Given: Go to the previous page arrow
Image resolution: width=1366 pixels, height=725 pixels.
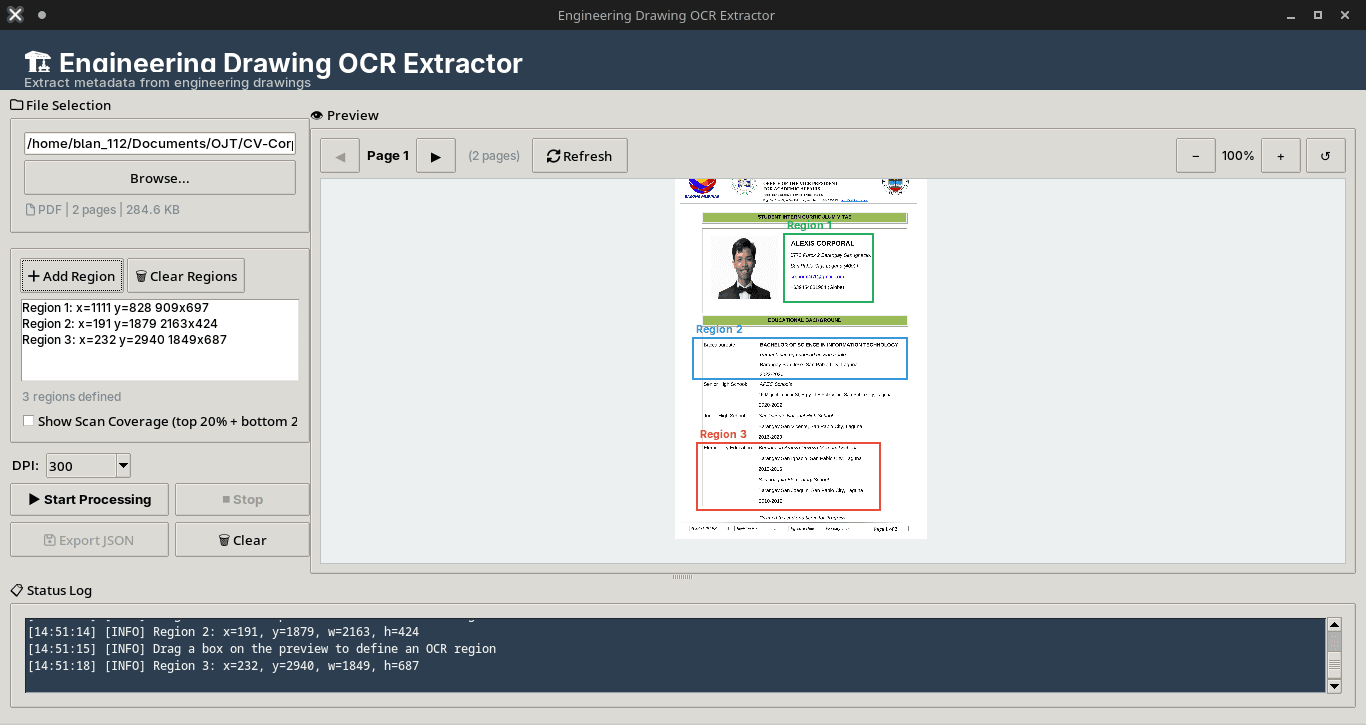Looking at the screenshot, I should pyautogui.click(x=340, y=156).
